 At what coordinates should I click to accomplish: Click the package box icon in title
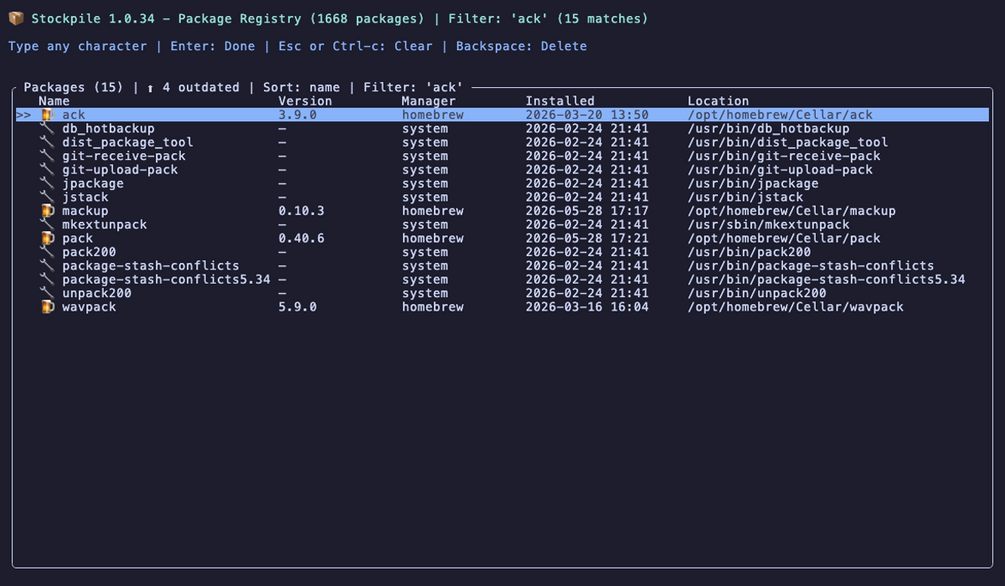(16, 19)
